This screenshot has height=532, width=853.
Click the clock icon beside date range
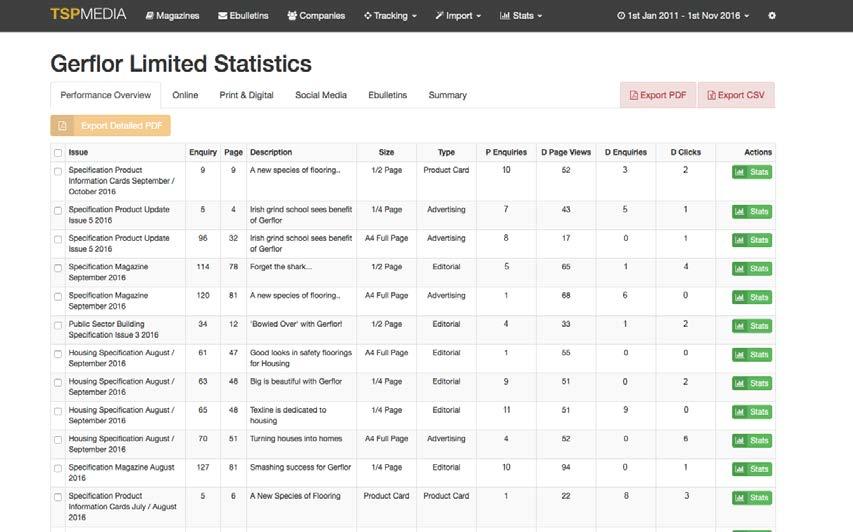point(621,16)
